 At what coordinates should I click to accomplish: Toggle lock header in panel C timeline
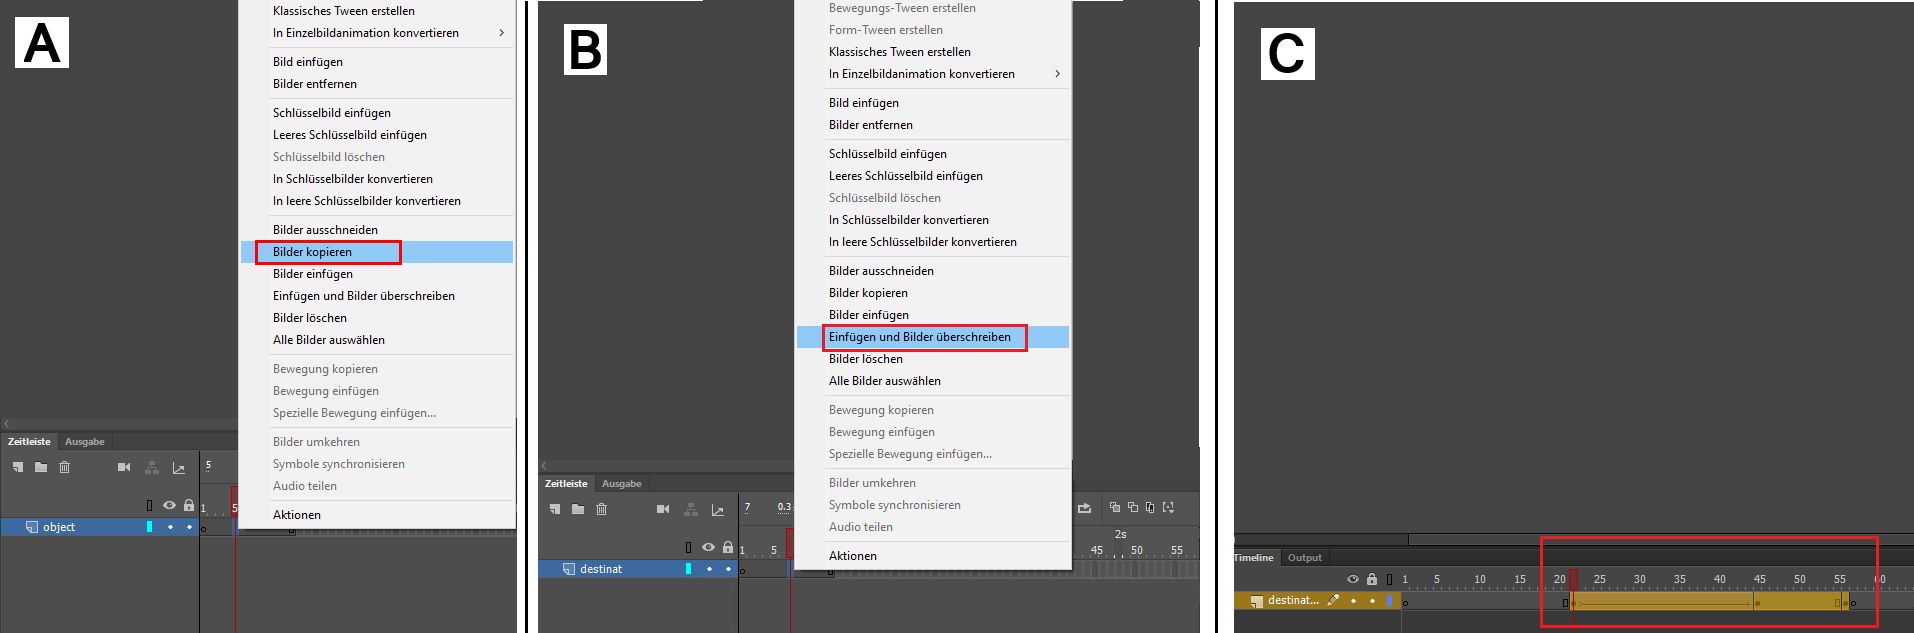(x=1372, y=579)
